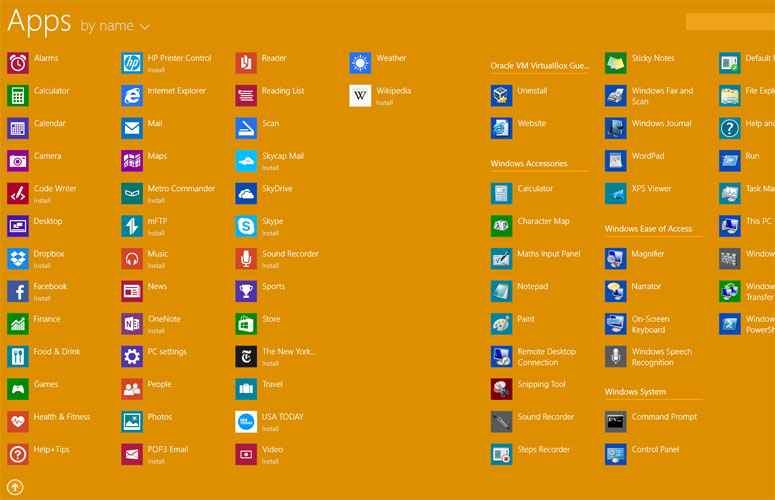Click the Metro Commander icon

[132, 194]
